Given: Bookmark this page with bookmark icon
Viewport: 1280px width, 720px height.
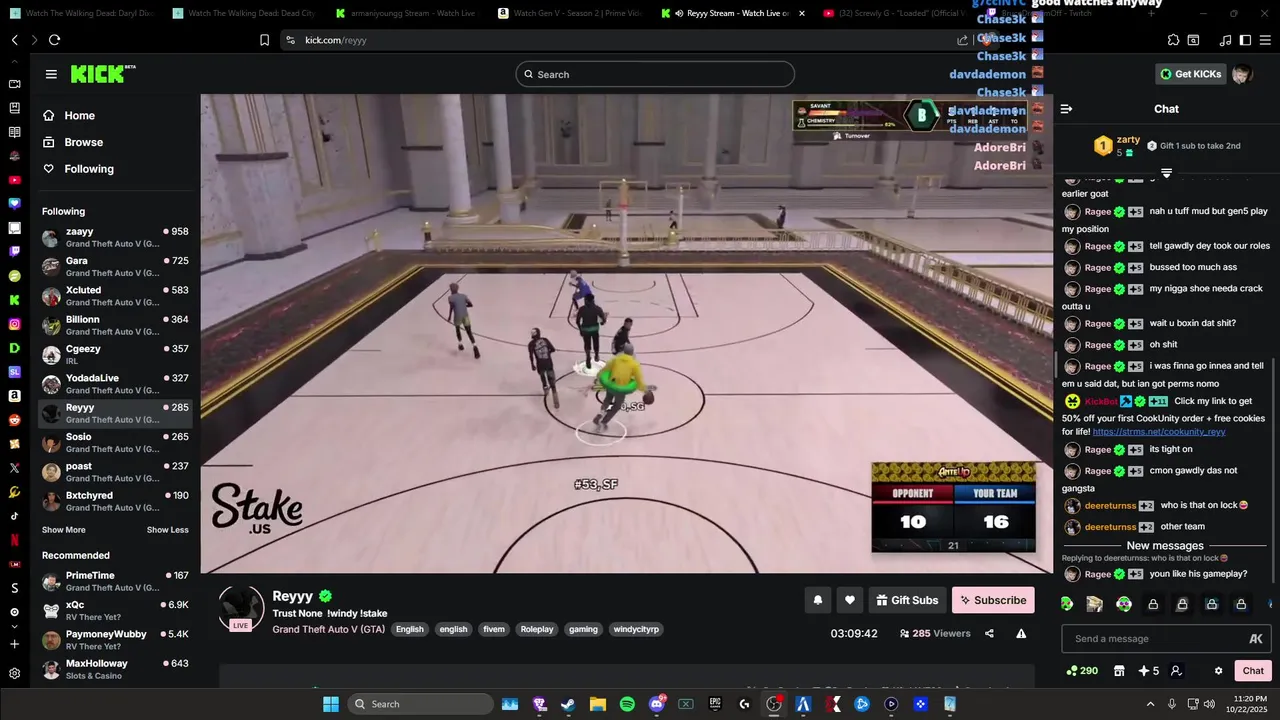Looking at the screenshot, I should point(264,40).
